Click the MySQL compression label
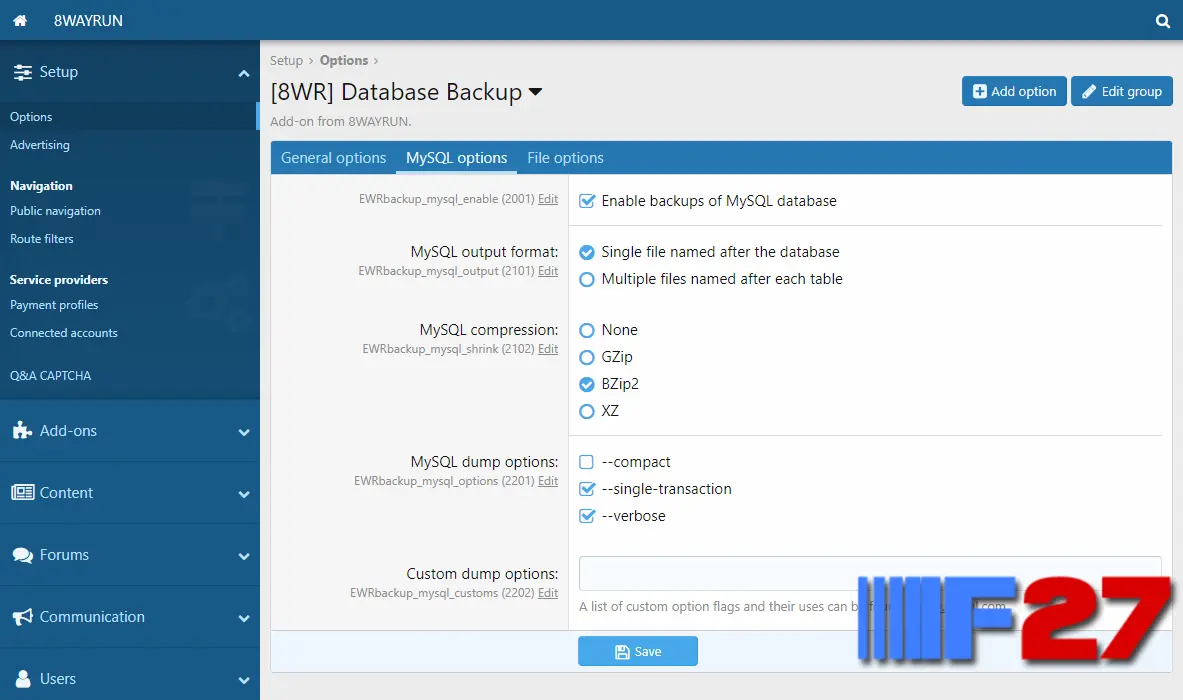 click(489, 330)
